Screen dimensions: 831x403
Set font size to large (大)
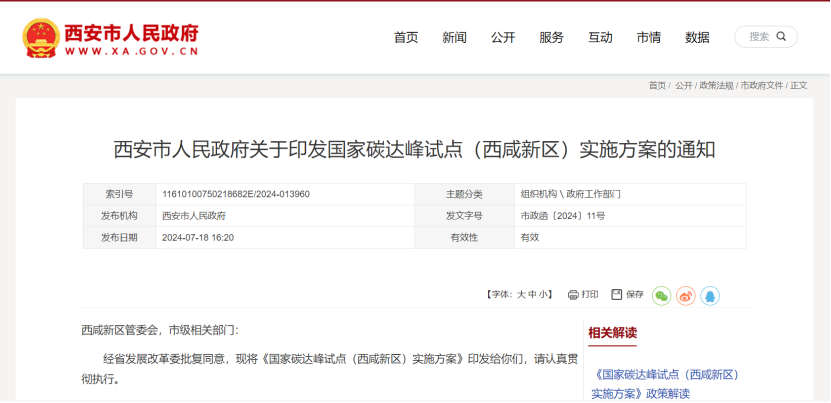pos(520,295)
